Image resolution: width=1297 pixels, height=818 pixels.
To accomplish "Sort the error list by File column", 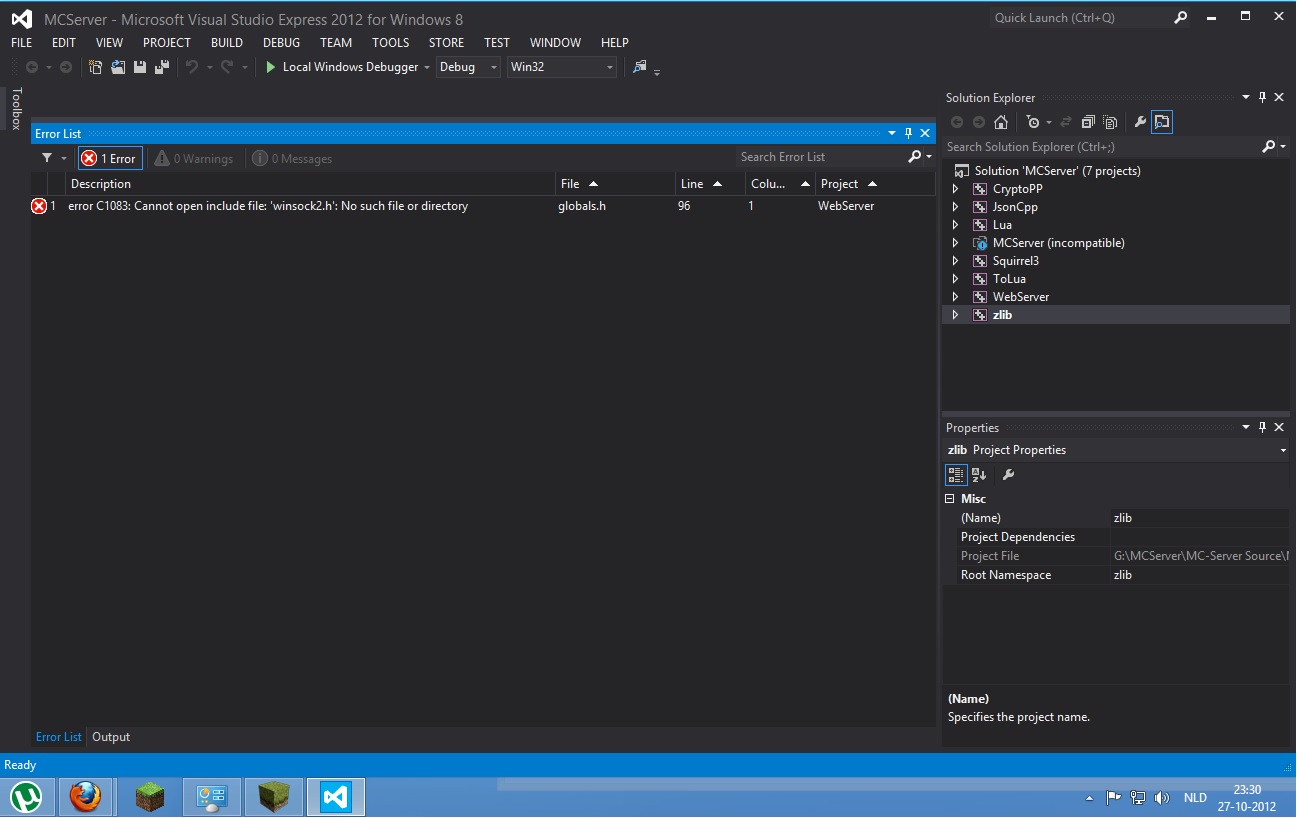I will pyautogui.click(x=570, y=184).
